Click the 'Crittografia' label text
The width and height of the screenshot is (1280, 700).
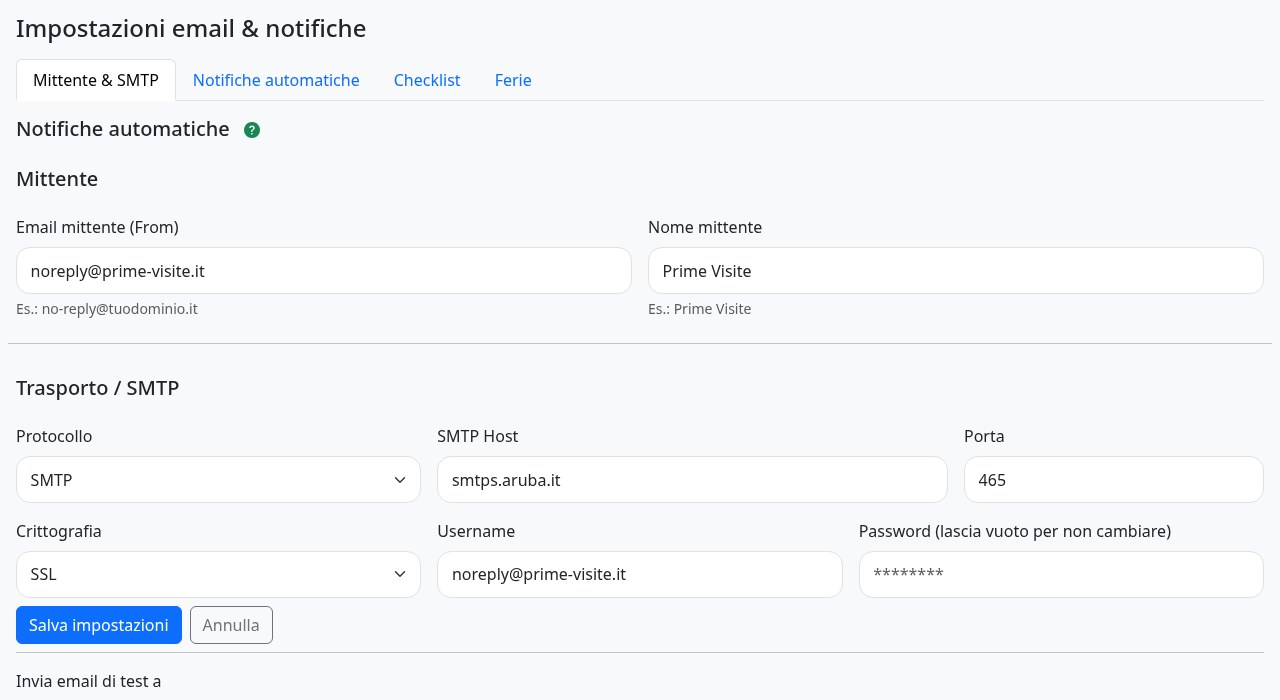click(x=59, y=531)
